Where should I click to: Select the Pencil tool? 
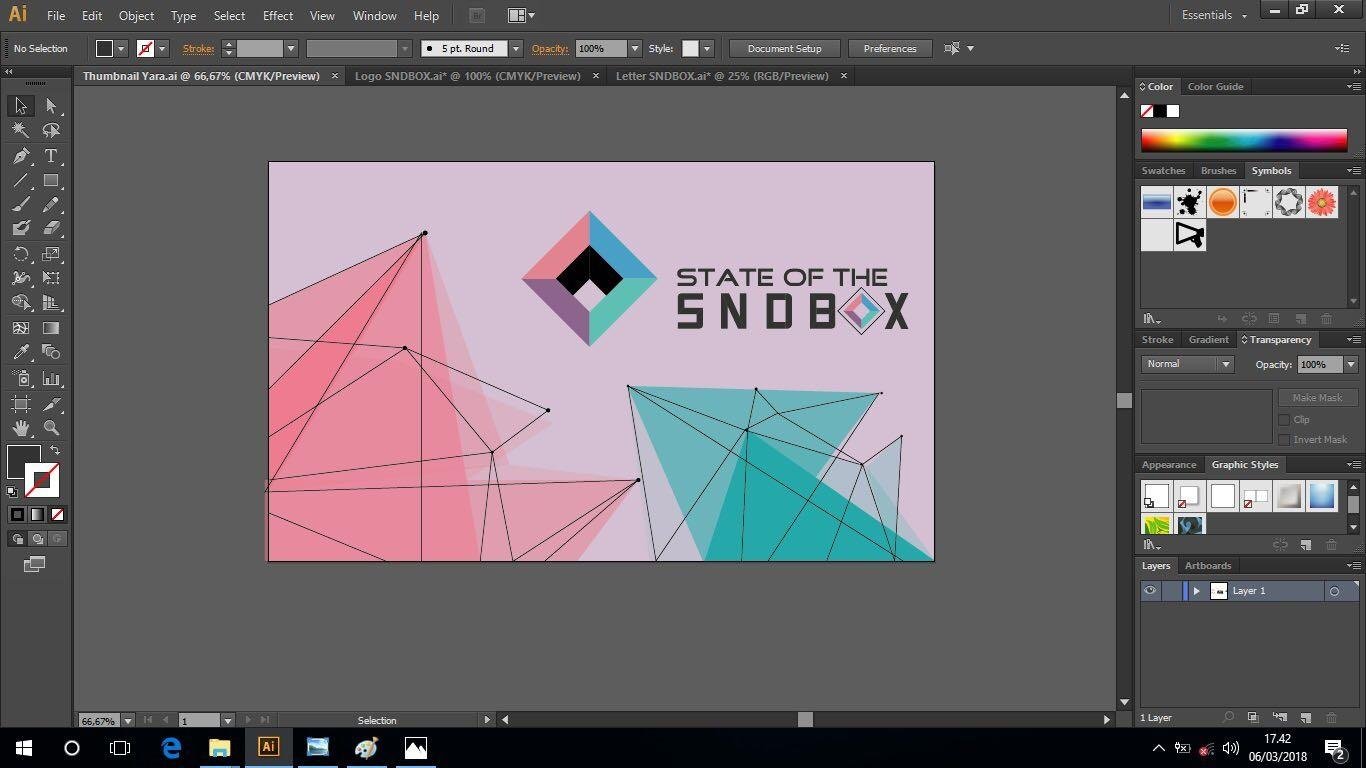[x=51, y=205]
